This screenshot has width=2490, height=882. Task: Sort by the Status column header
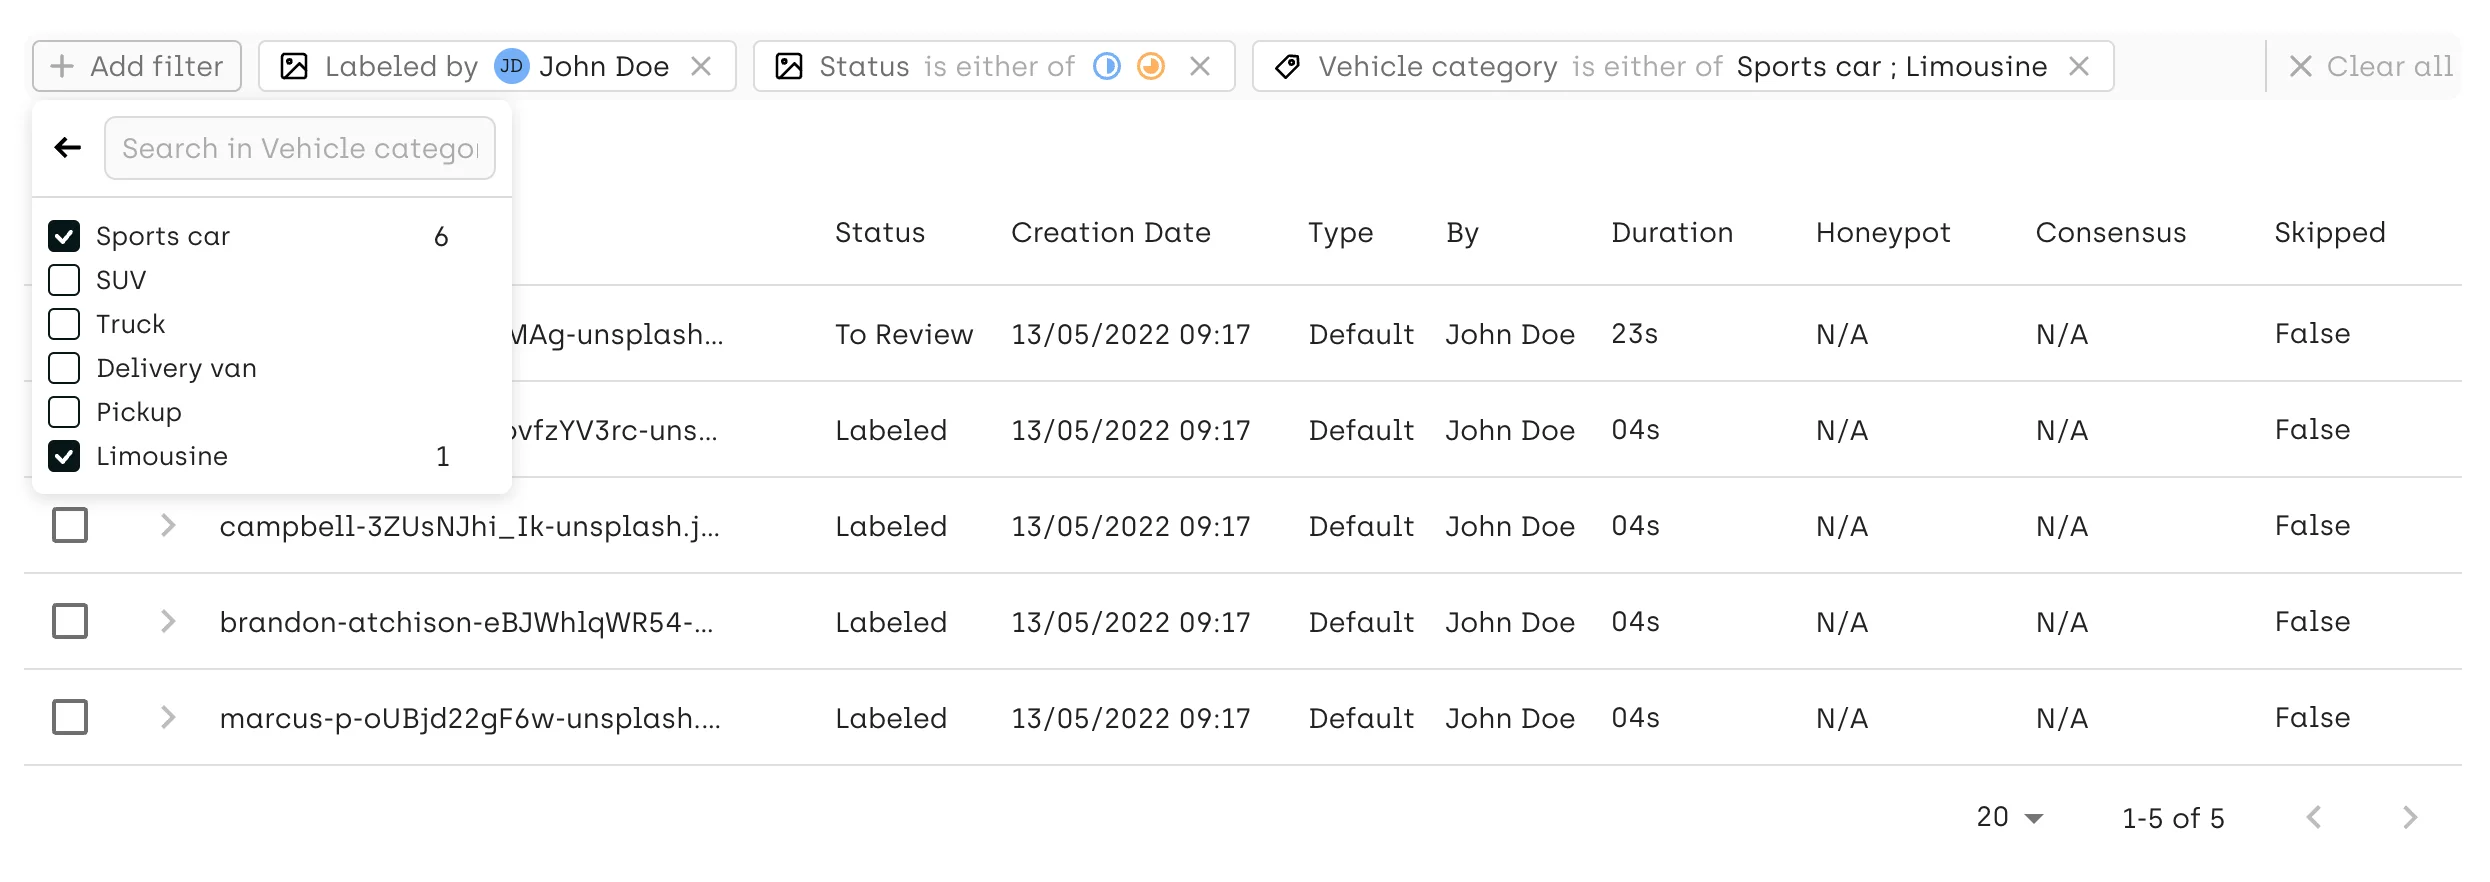[880, 232]
